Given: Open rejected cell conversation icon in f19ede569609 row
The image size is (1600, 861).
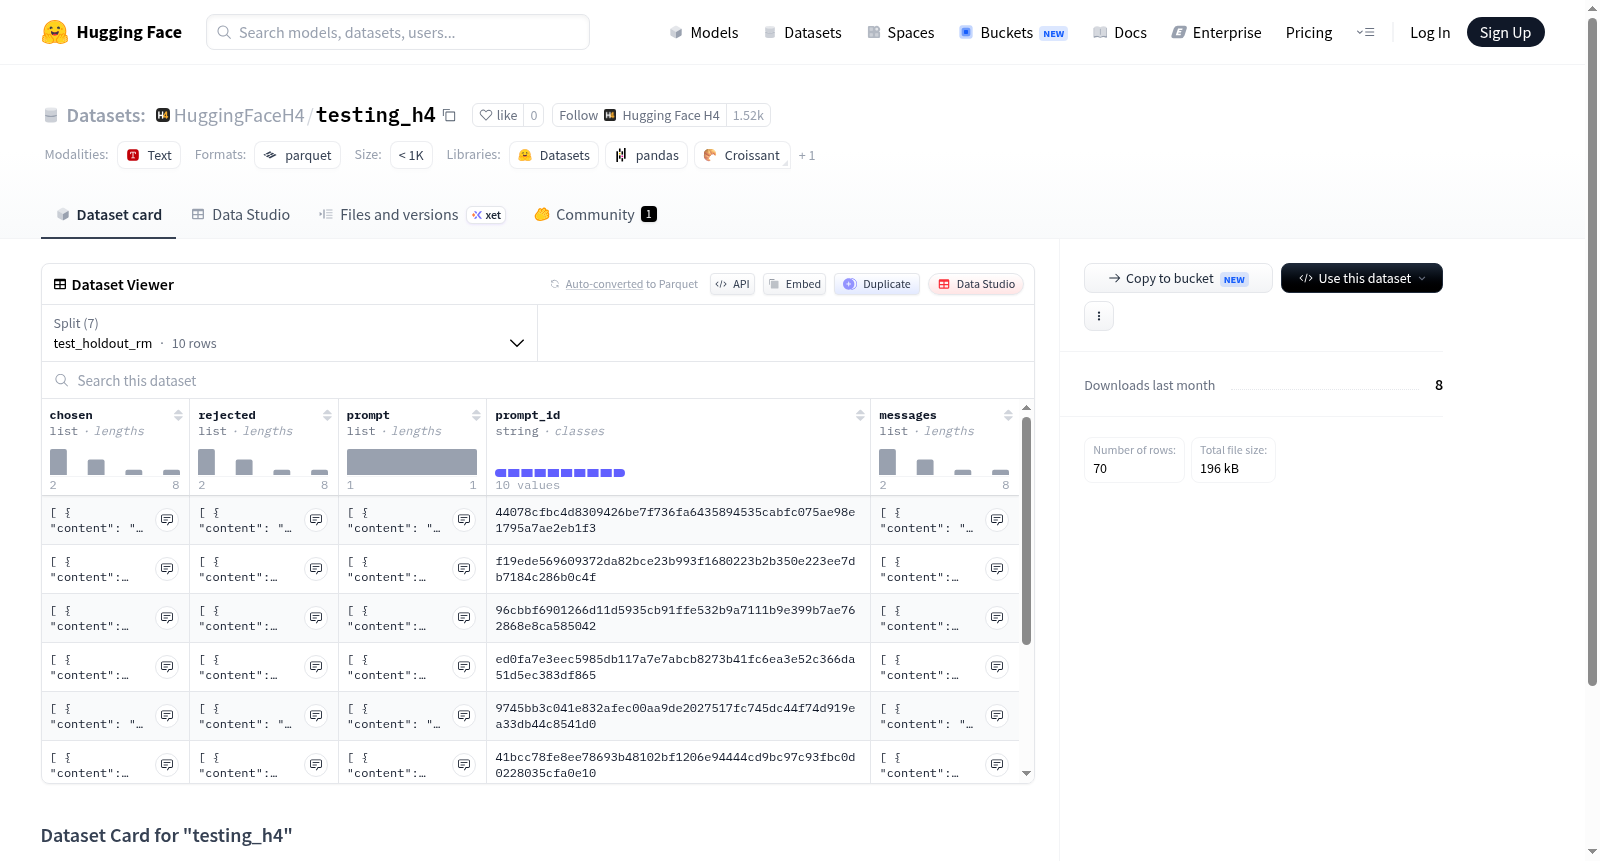Looking at the screenshot, I should pos(316,569).
